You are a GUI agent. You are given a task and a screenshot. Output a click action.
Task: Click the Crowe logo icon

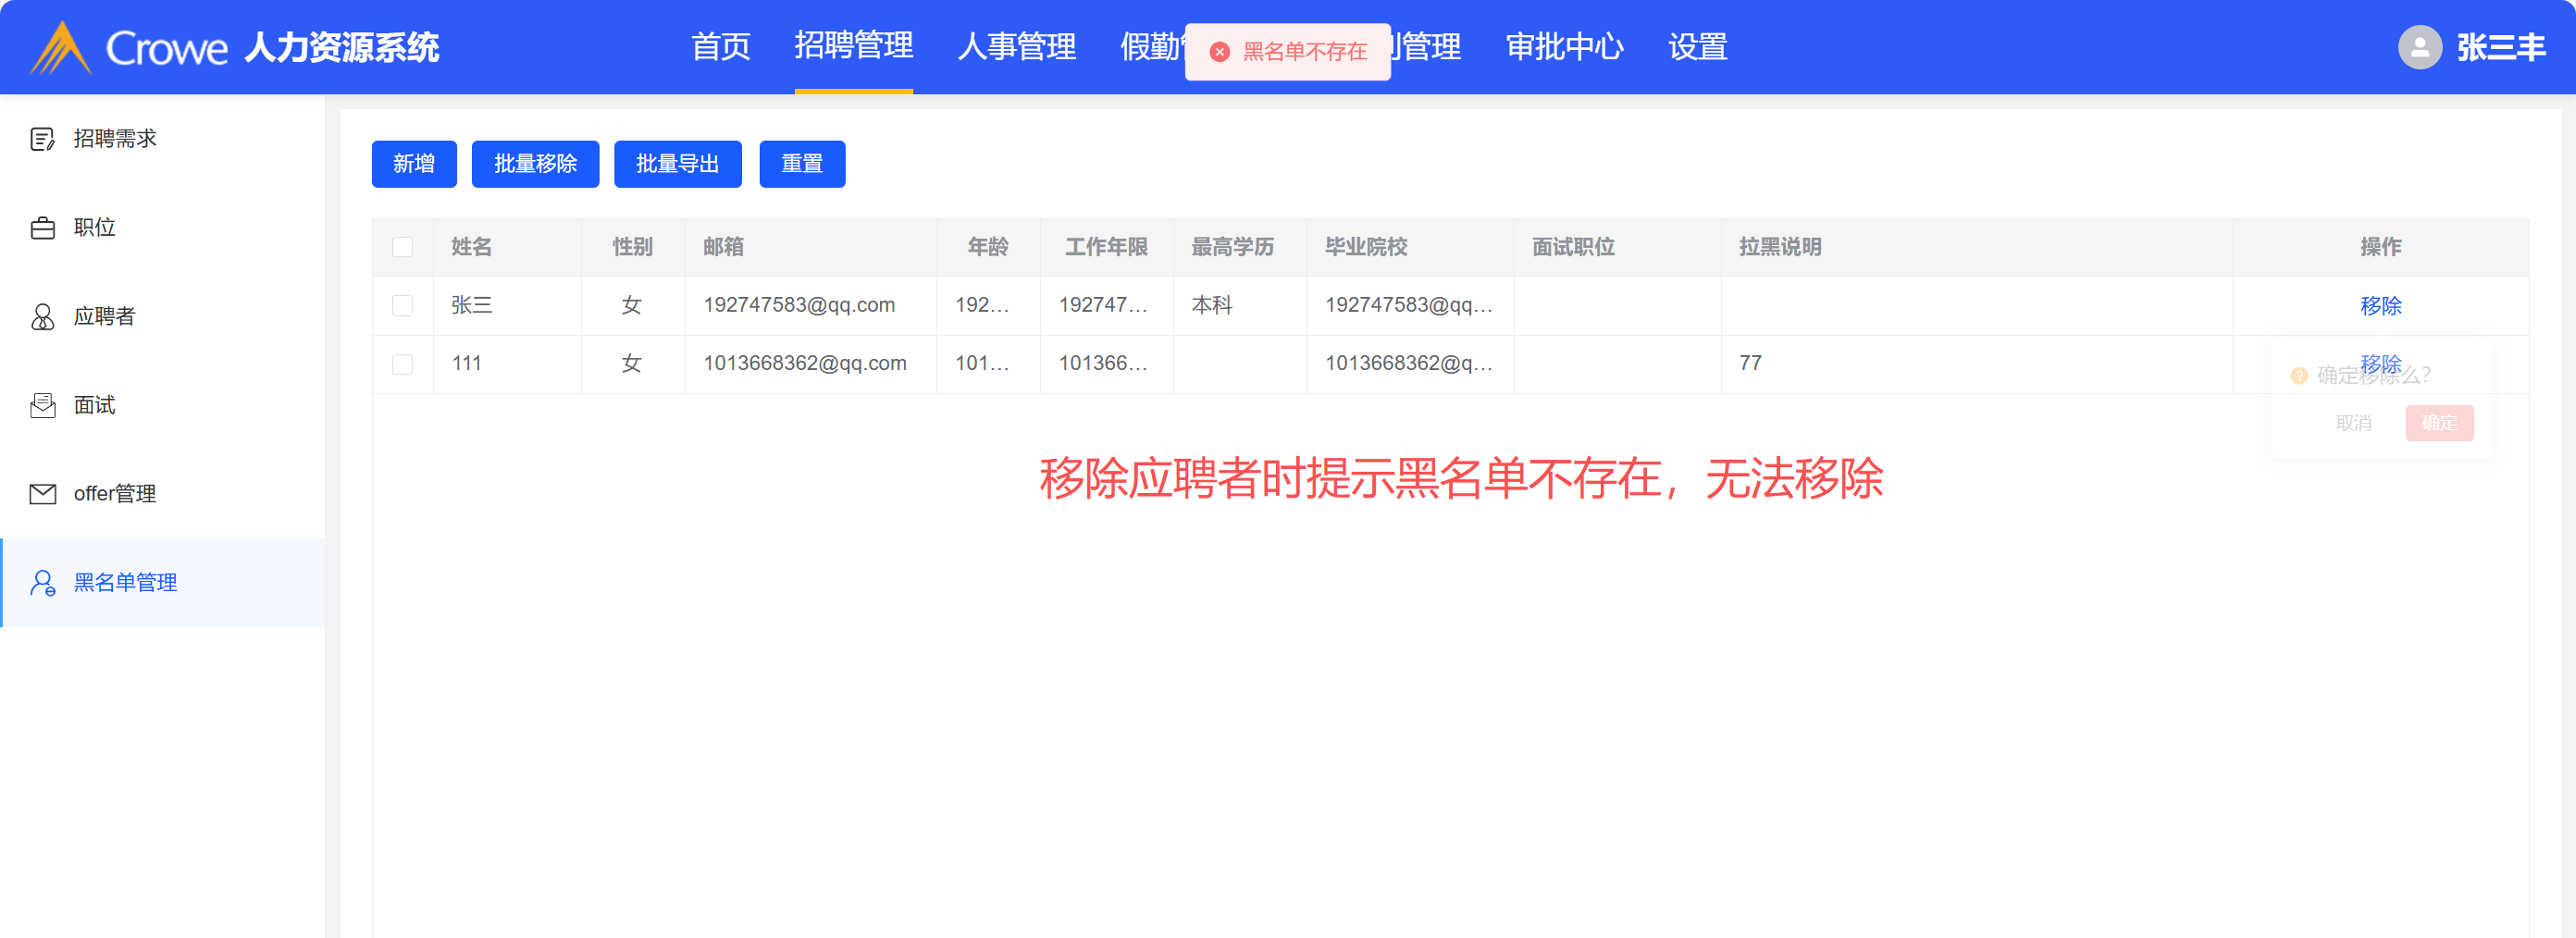[60, 47]
